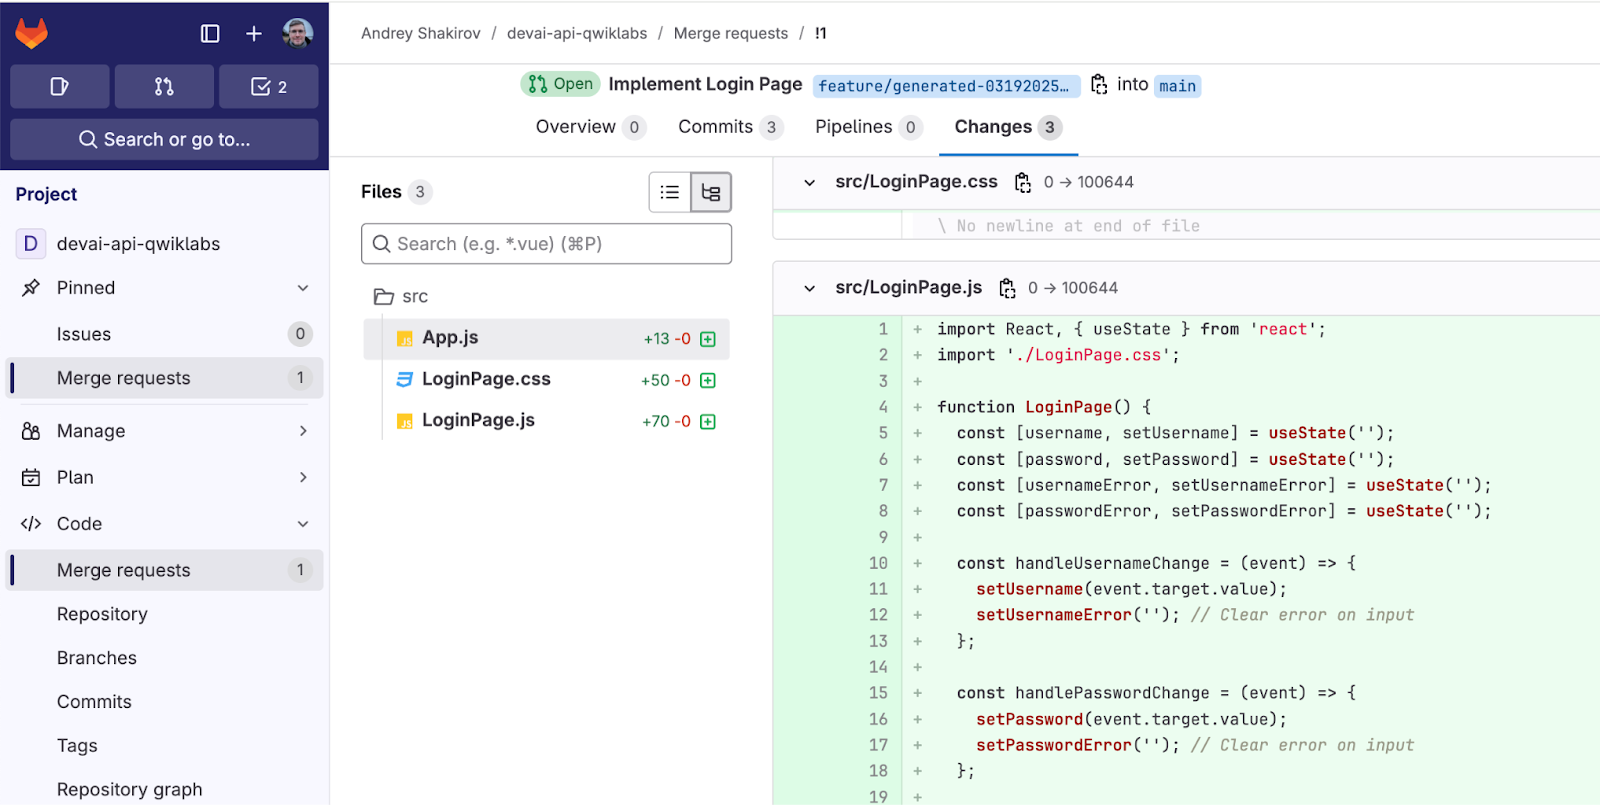Copy the source branch name icon
Viewport: 1600px width, 805px height.
point(1099,85)
